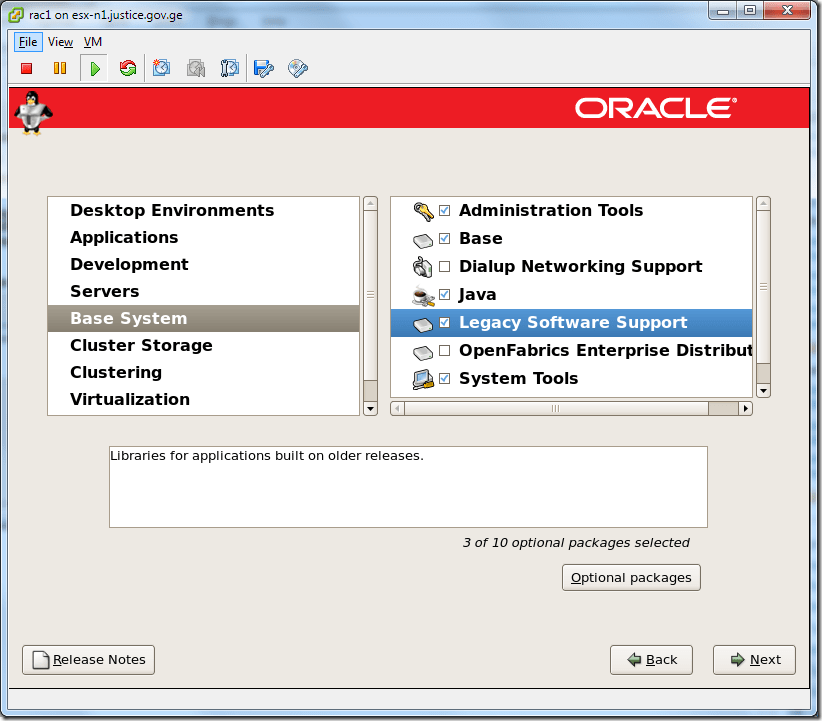Open the Release Notes
Viewport: 822px width, 721px height.
(88, 659)
